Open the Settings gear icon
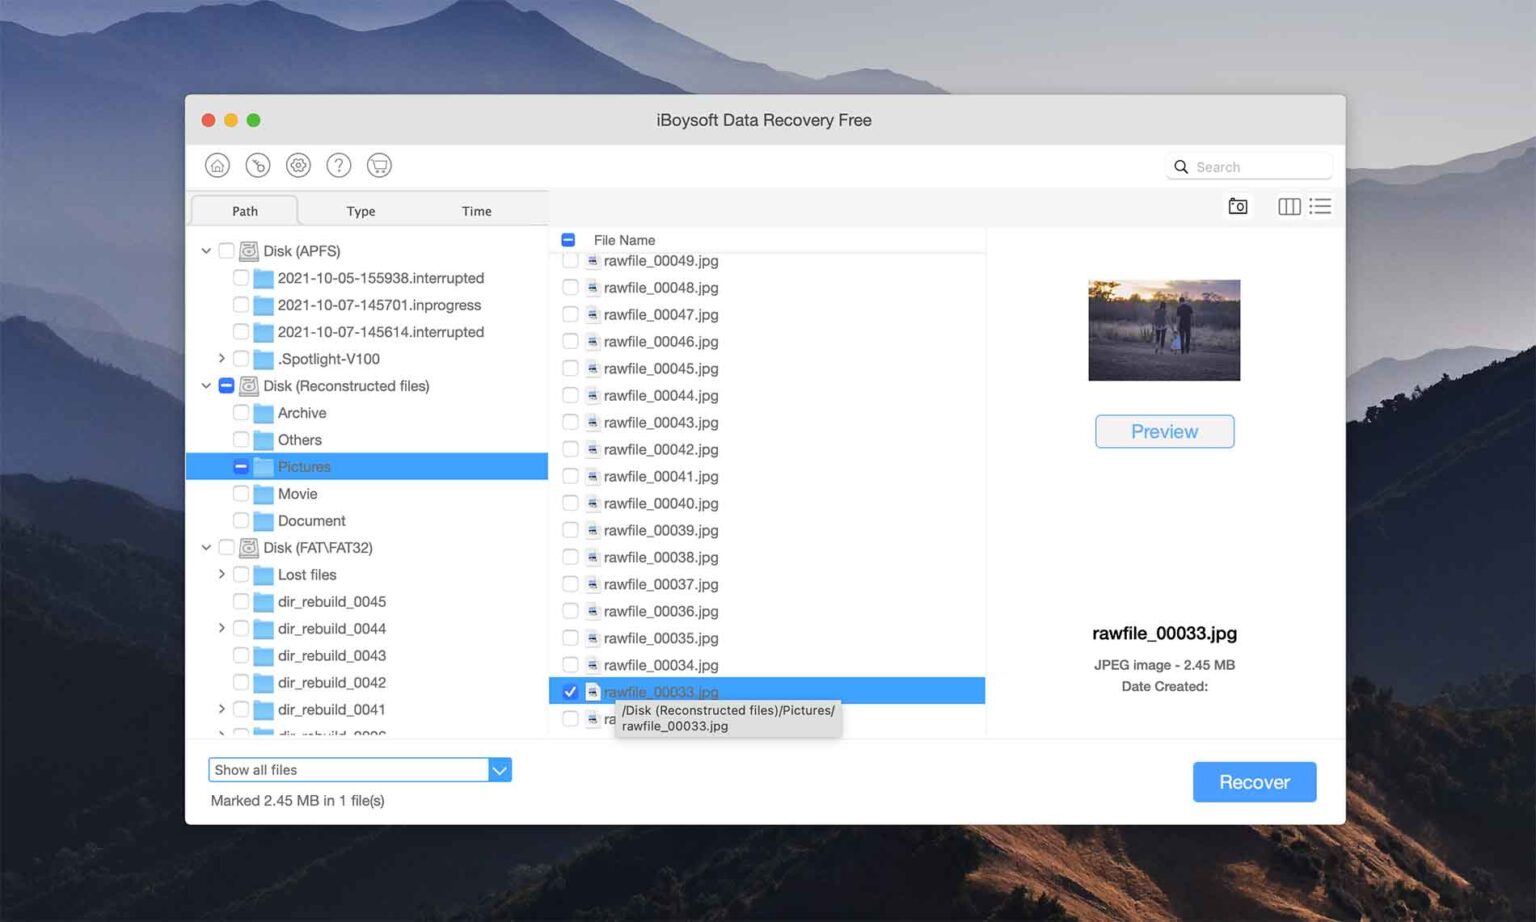 tap(298, 165)
